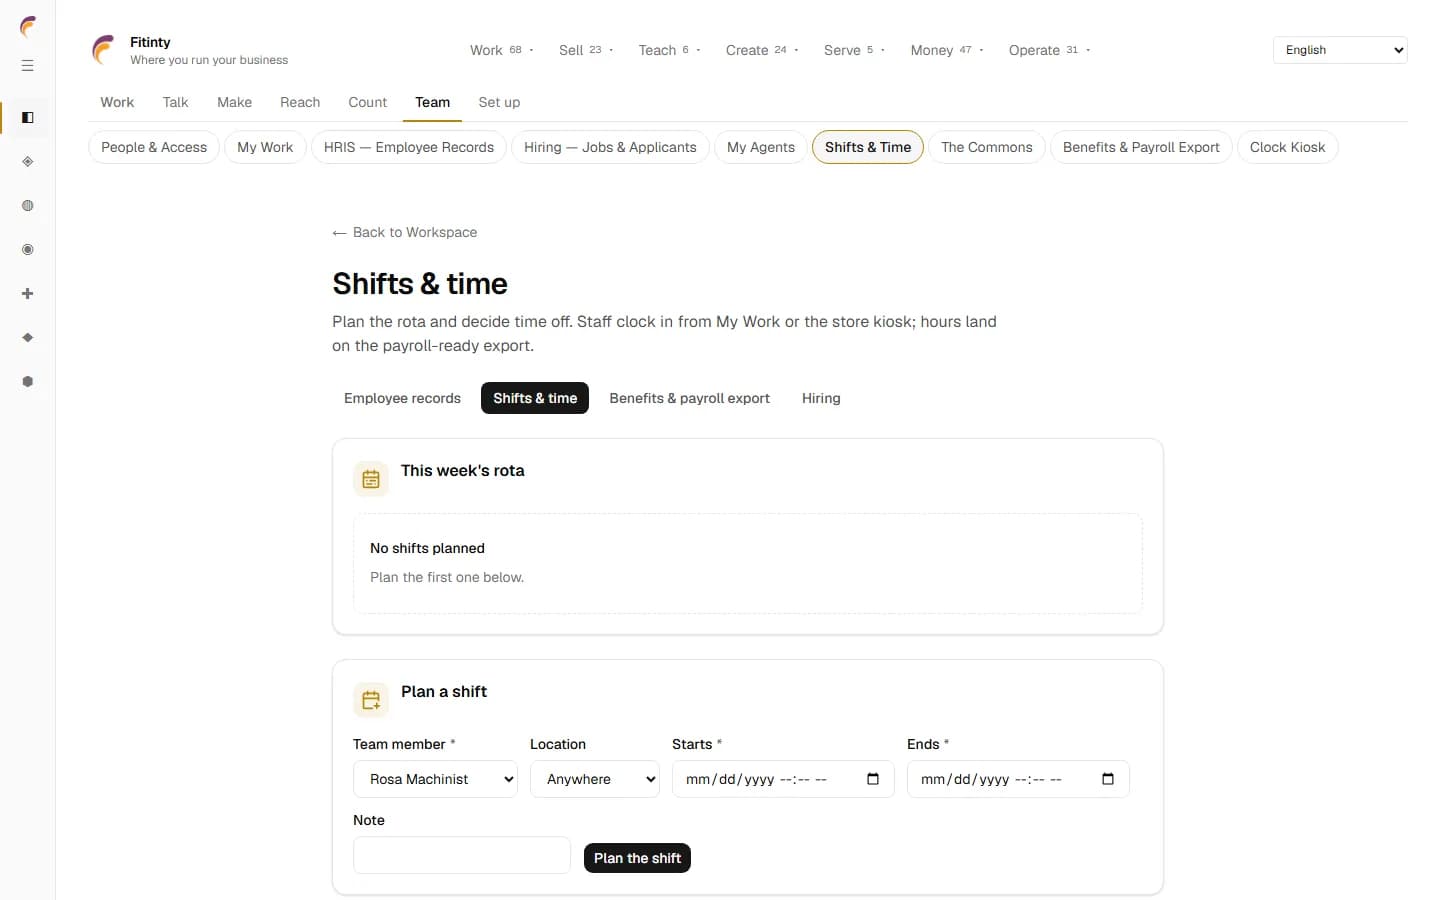Click the half-filled square sidebar icon
1440x900 pixels.
pyautogui.click(x=28, y=118)
